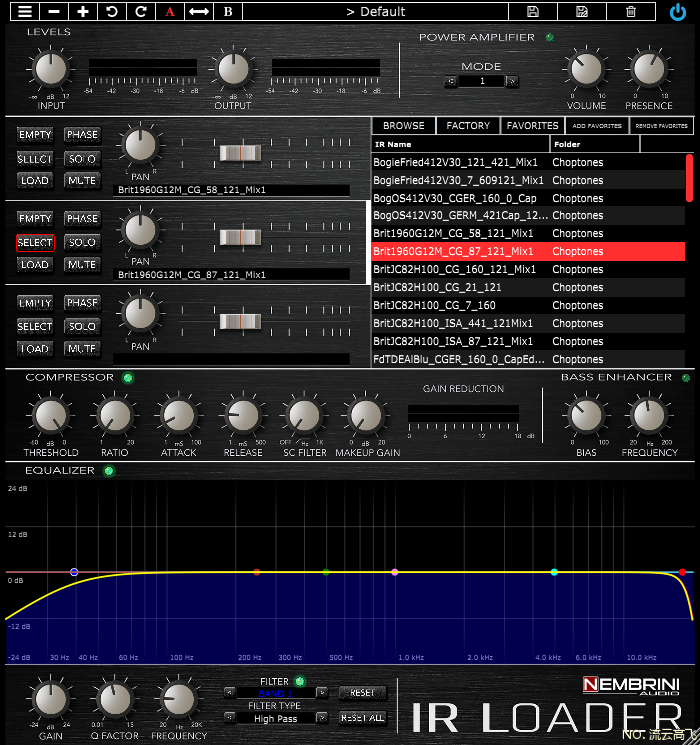
Task: Click the first slot PAN knob
Action: tap(140, 145)
